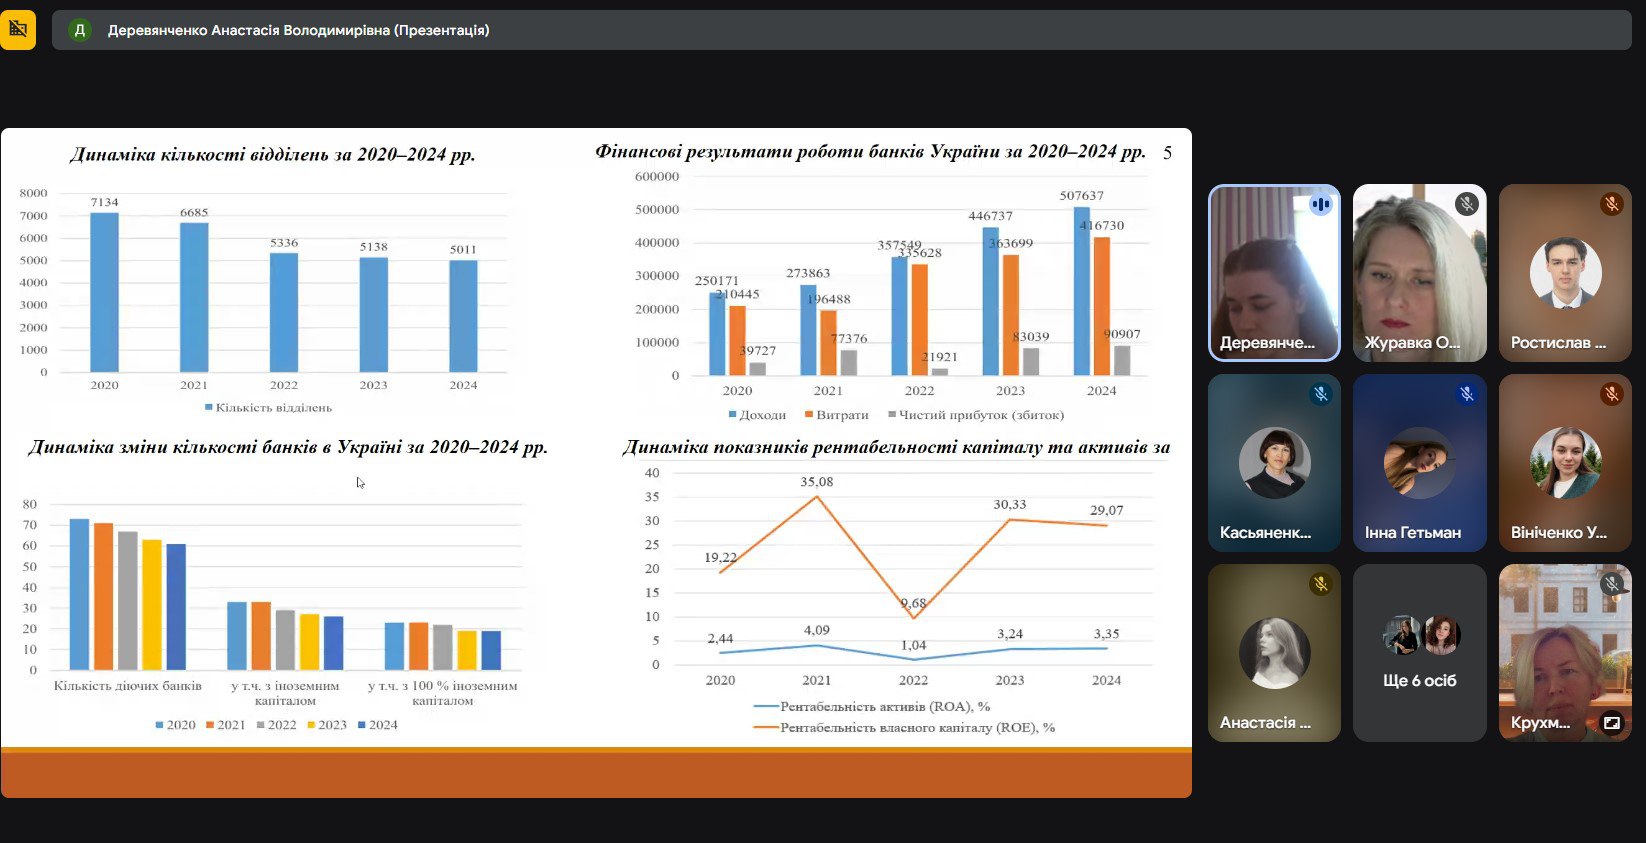
Task: Click heading "Динаміка показників рентабельності капіталу та активів"
Action: pos(896,447)
